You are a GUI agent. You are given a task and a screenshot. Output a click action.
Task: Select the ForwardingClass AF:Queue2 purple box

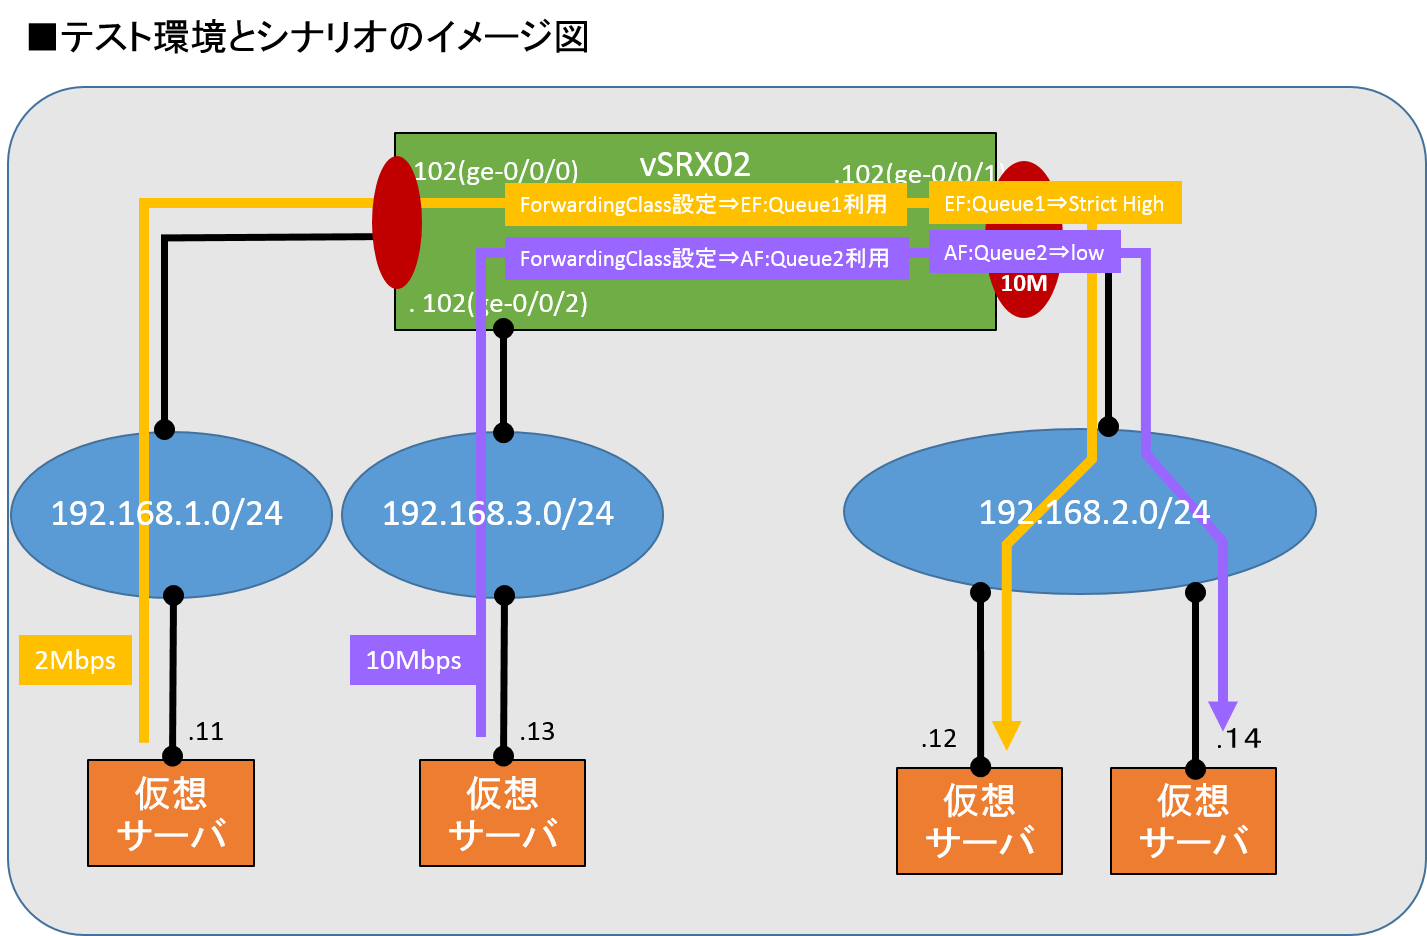point(707,258)
